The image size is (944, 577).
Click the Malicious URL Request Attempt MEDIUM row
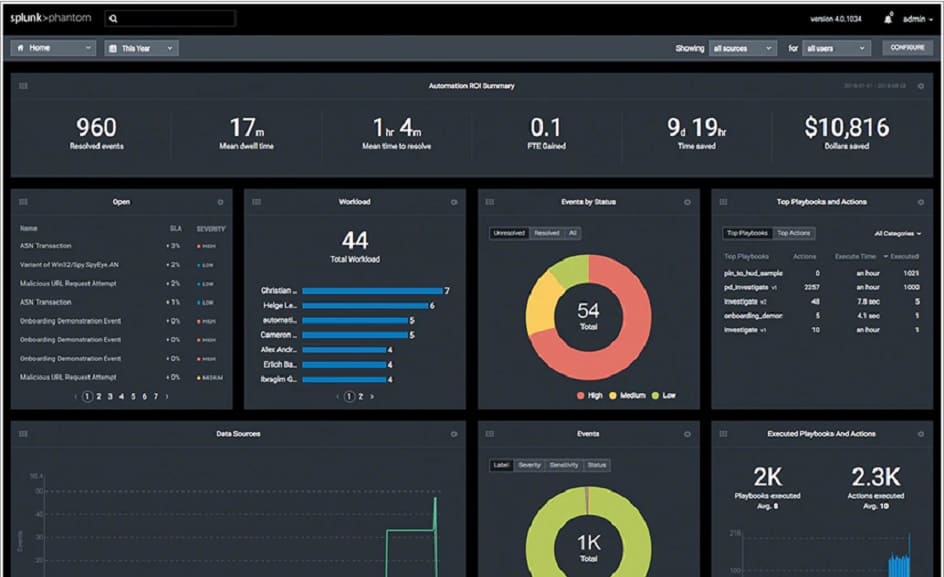pyautogui.click(x=121, y=377)
